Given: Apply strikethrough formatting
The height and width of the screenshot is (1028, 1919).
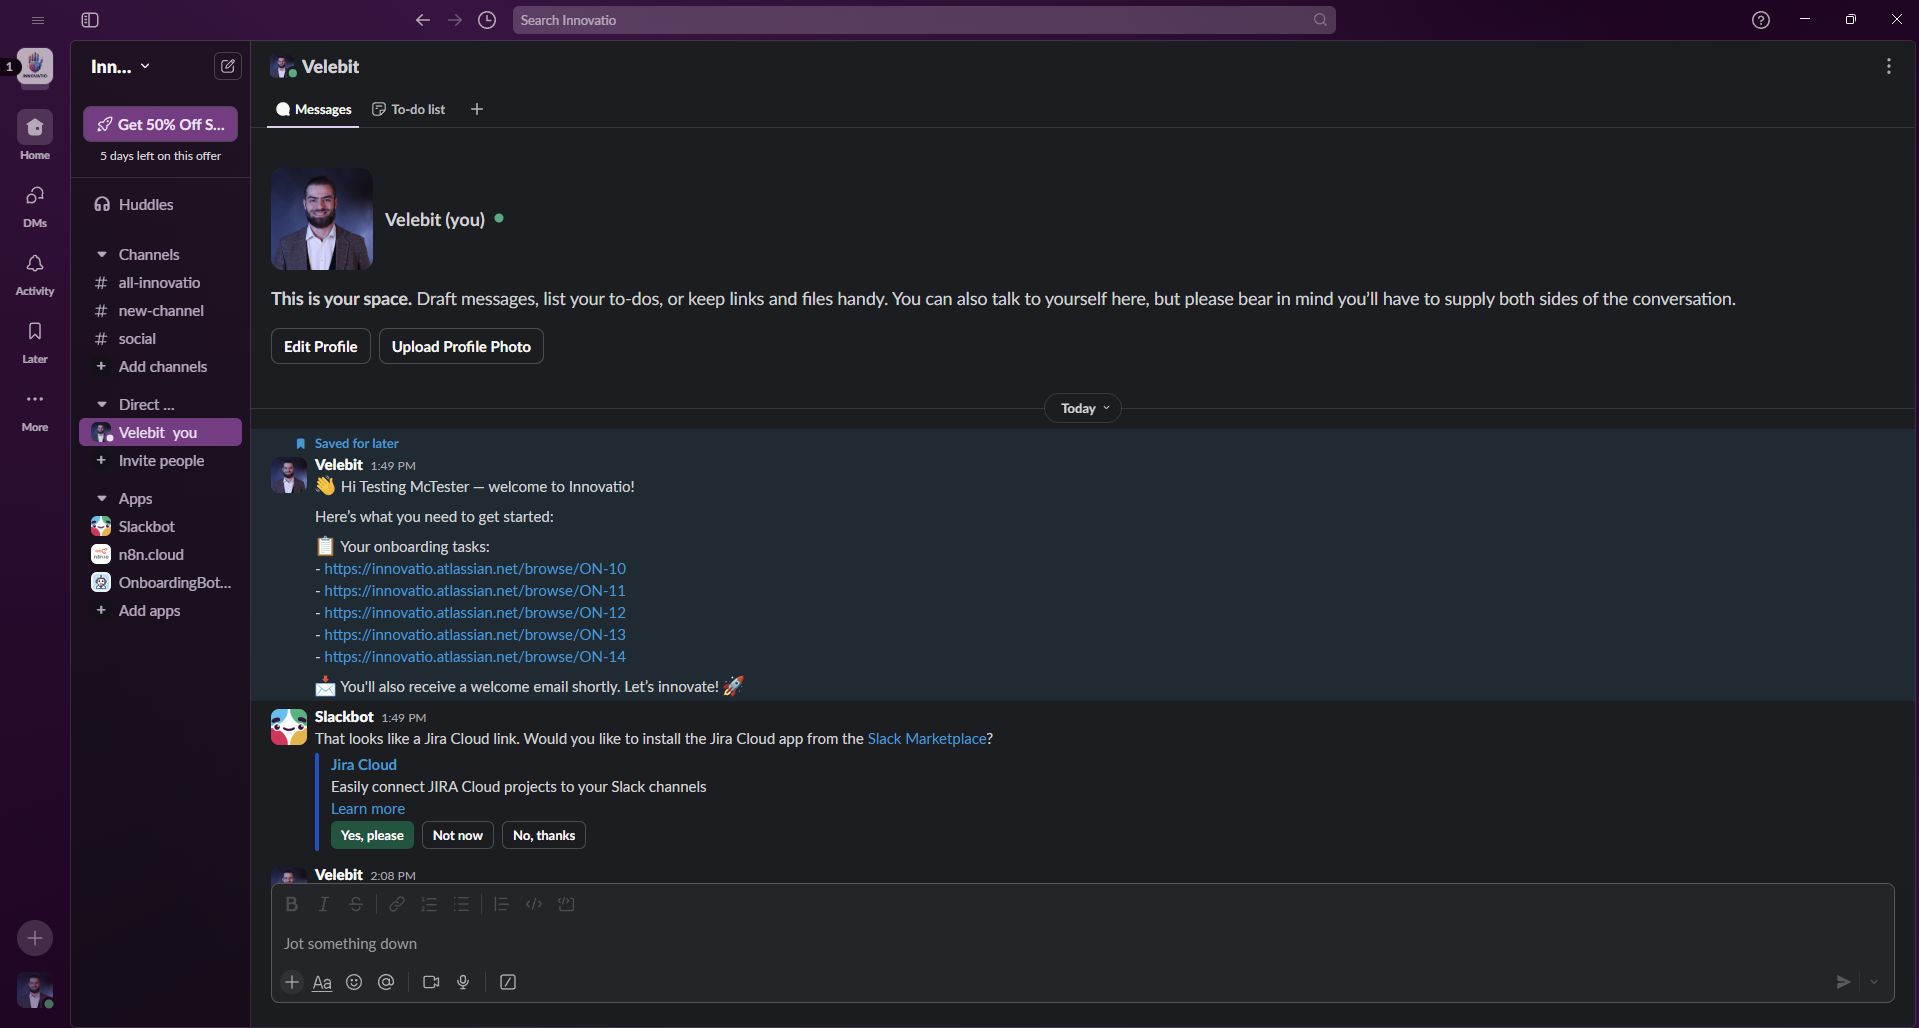Looking at the screenshot, I should pyautogui.click(x=356, y=904).
